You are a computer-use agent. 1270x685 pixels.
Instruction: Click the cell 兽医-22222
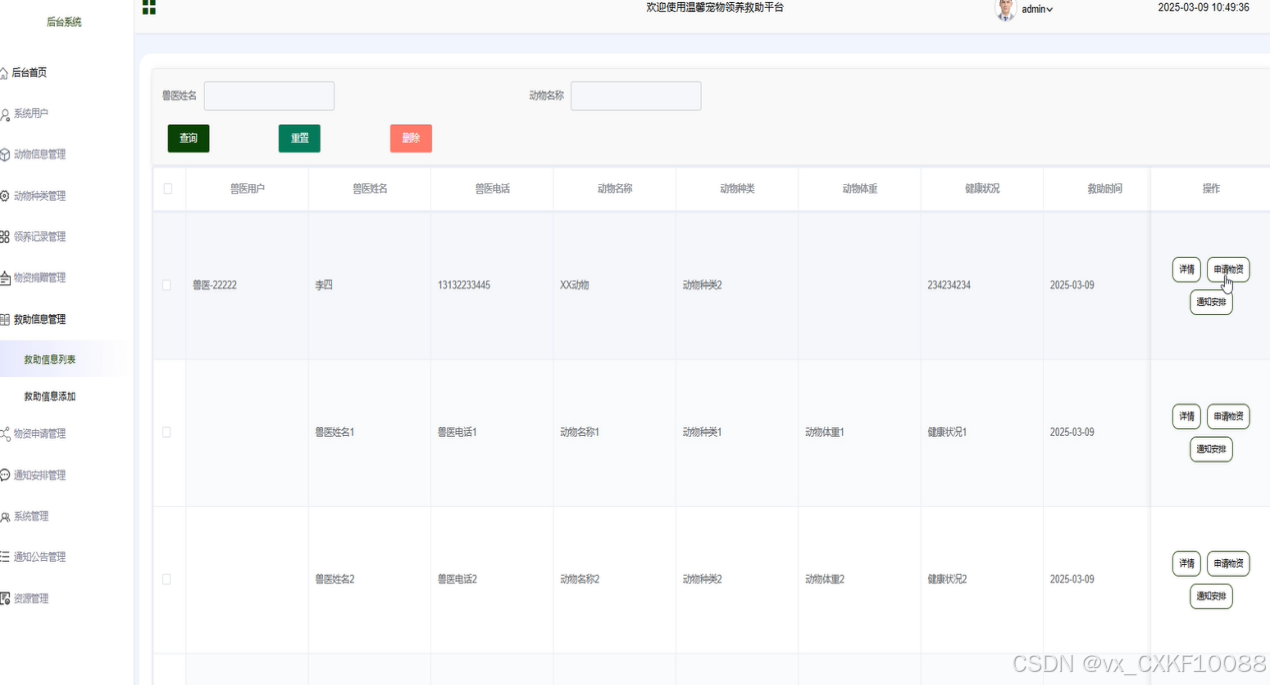215,285
